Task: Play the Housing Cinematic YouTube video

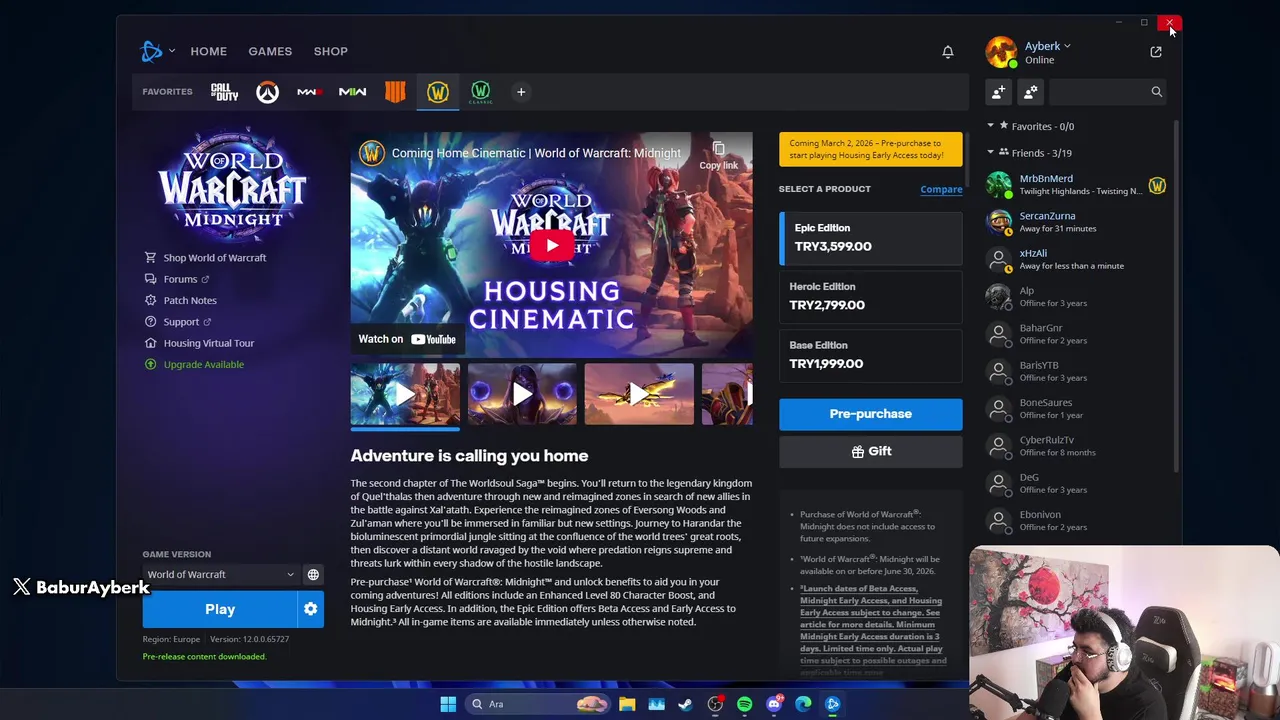Action: (x=551, y=245)
